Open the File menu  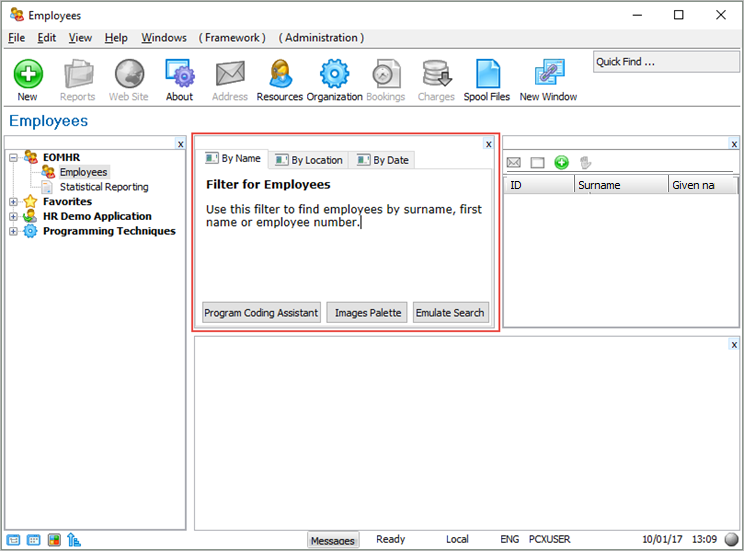pos(17,37)
